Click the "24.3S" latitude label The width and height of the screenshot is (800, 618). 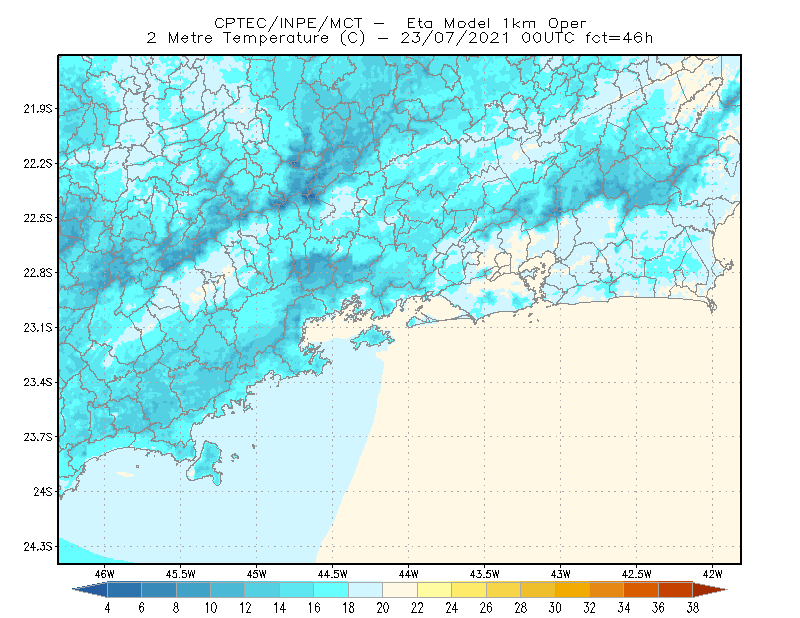37,547
